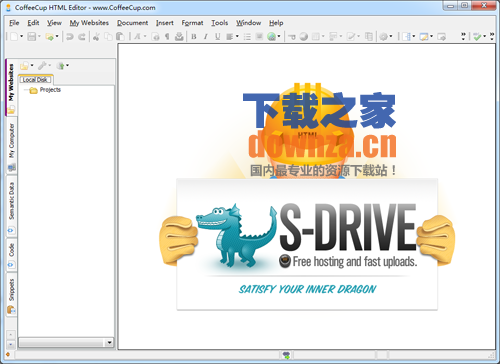This screenshot has width=500, height=364.
Task: Switch to Snippets side tab
Action: click(12, 295)
